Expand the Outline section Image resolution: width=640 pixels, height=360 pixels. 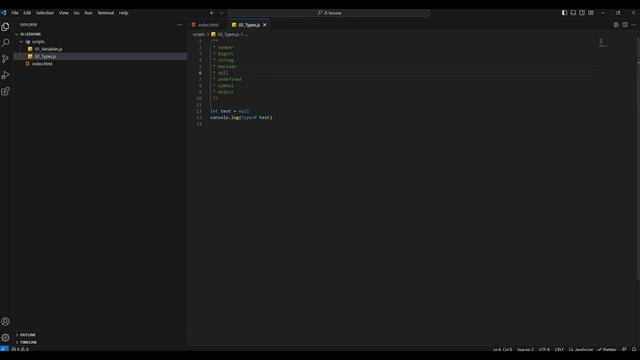[27, 335]
